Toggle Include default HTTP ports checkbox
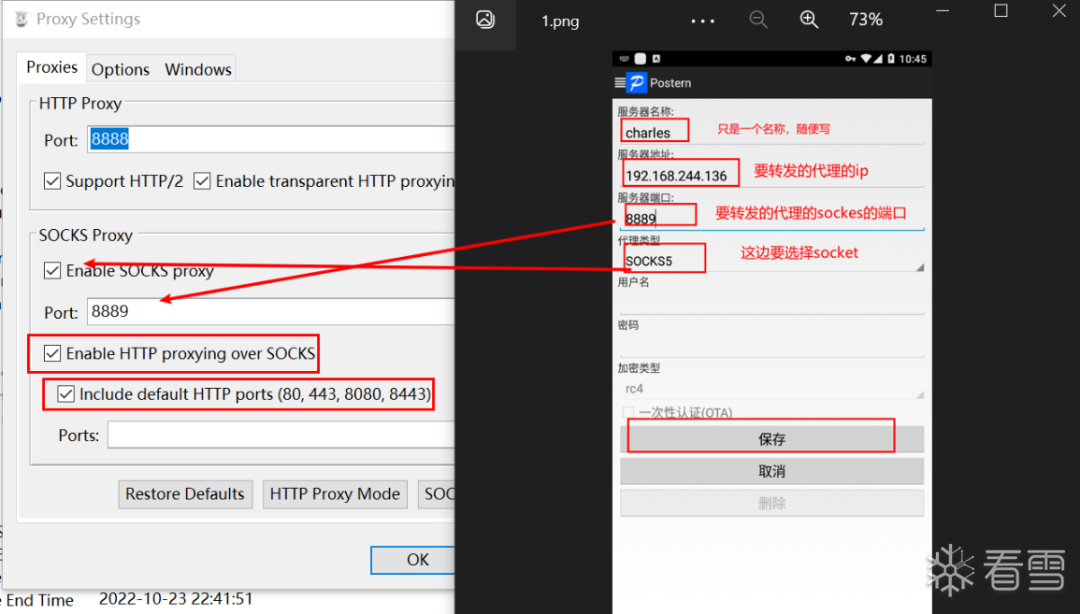This screenshot has width=1080, height=614. tap(65, 394)
